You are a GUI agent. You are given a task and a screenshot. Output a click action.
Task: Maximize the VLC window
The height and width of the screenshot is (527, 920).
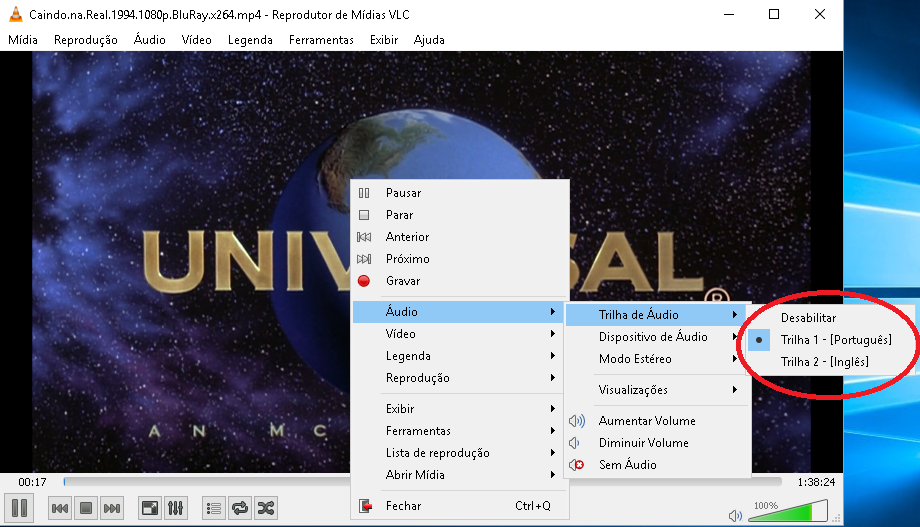pos(774,14)
